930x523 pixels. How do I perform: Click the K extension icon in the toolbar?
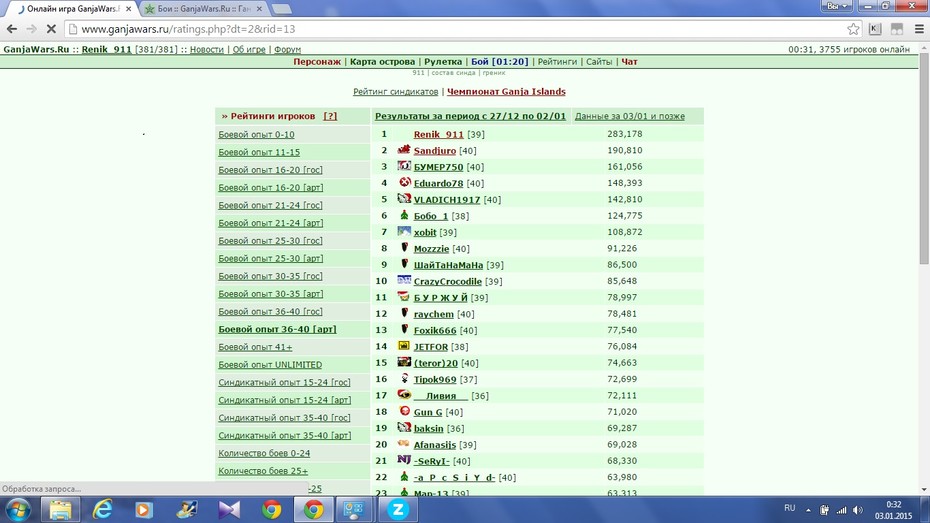(875, 28)
